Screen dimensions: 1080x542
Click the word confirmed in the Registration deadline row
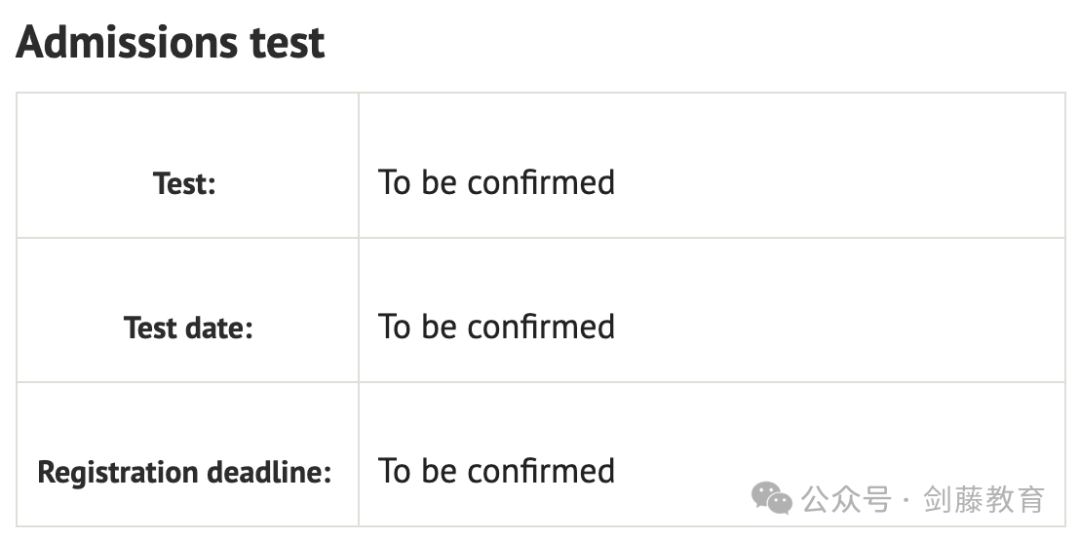541,472
